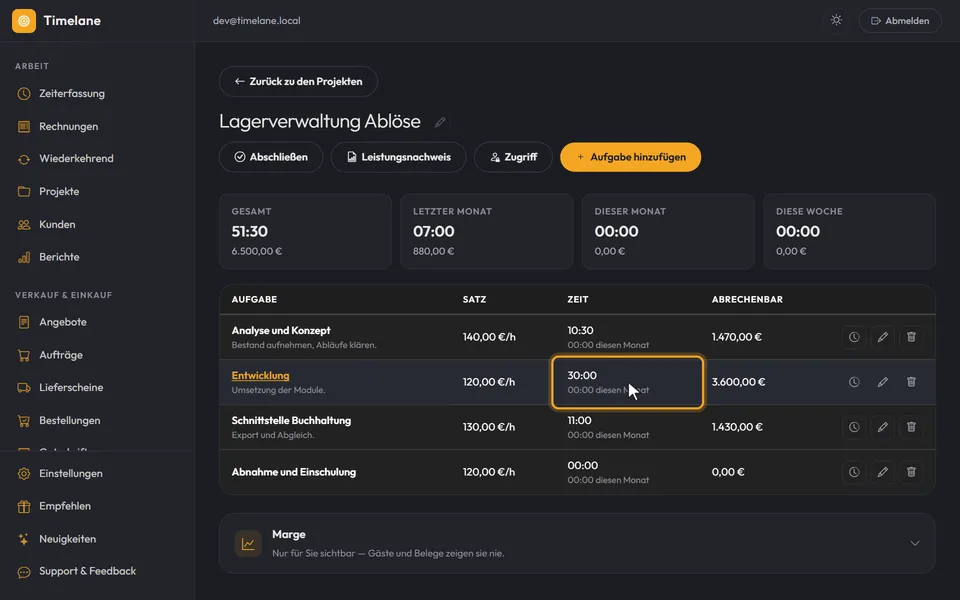Mark the project complete with Abschließen
The image size is (960, 600).
pos(271,157)
